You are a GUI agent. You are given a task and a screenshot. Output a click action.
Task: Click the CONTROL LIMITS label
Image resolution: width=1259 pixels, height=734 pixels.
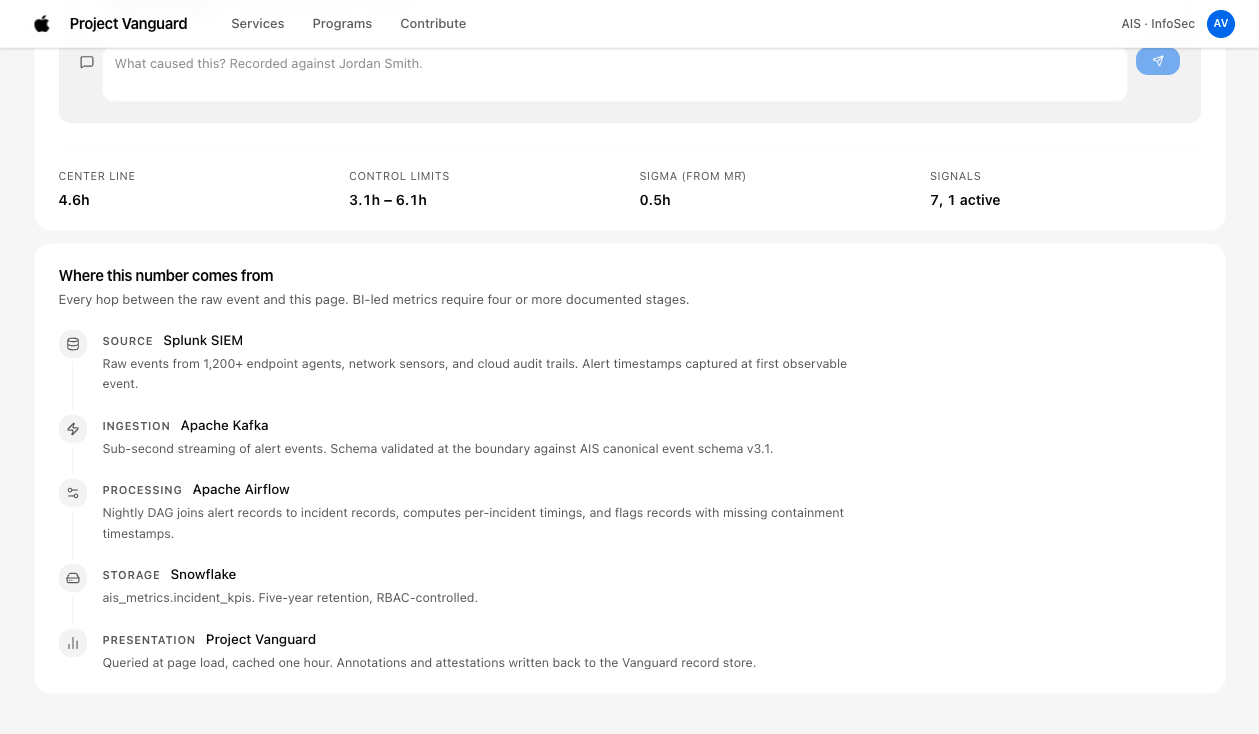399,176
